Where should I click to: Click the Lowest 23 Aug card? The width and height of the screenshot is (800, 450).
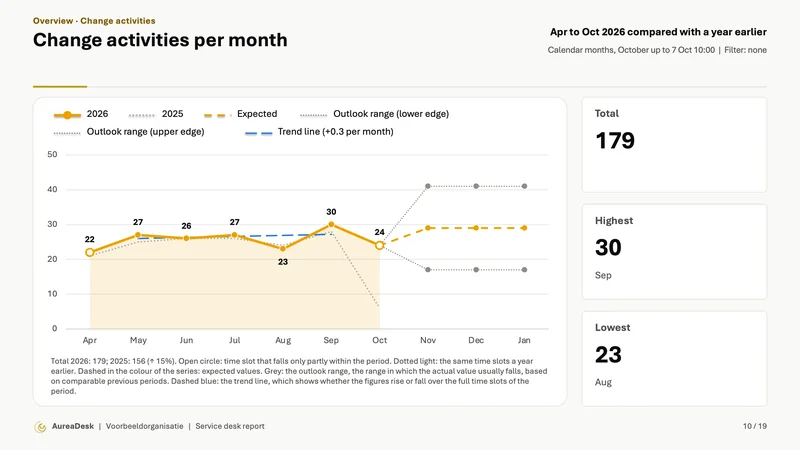(674, 359)
